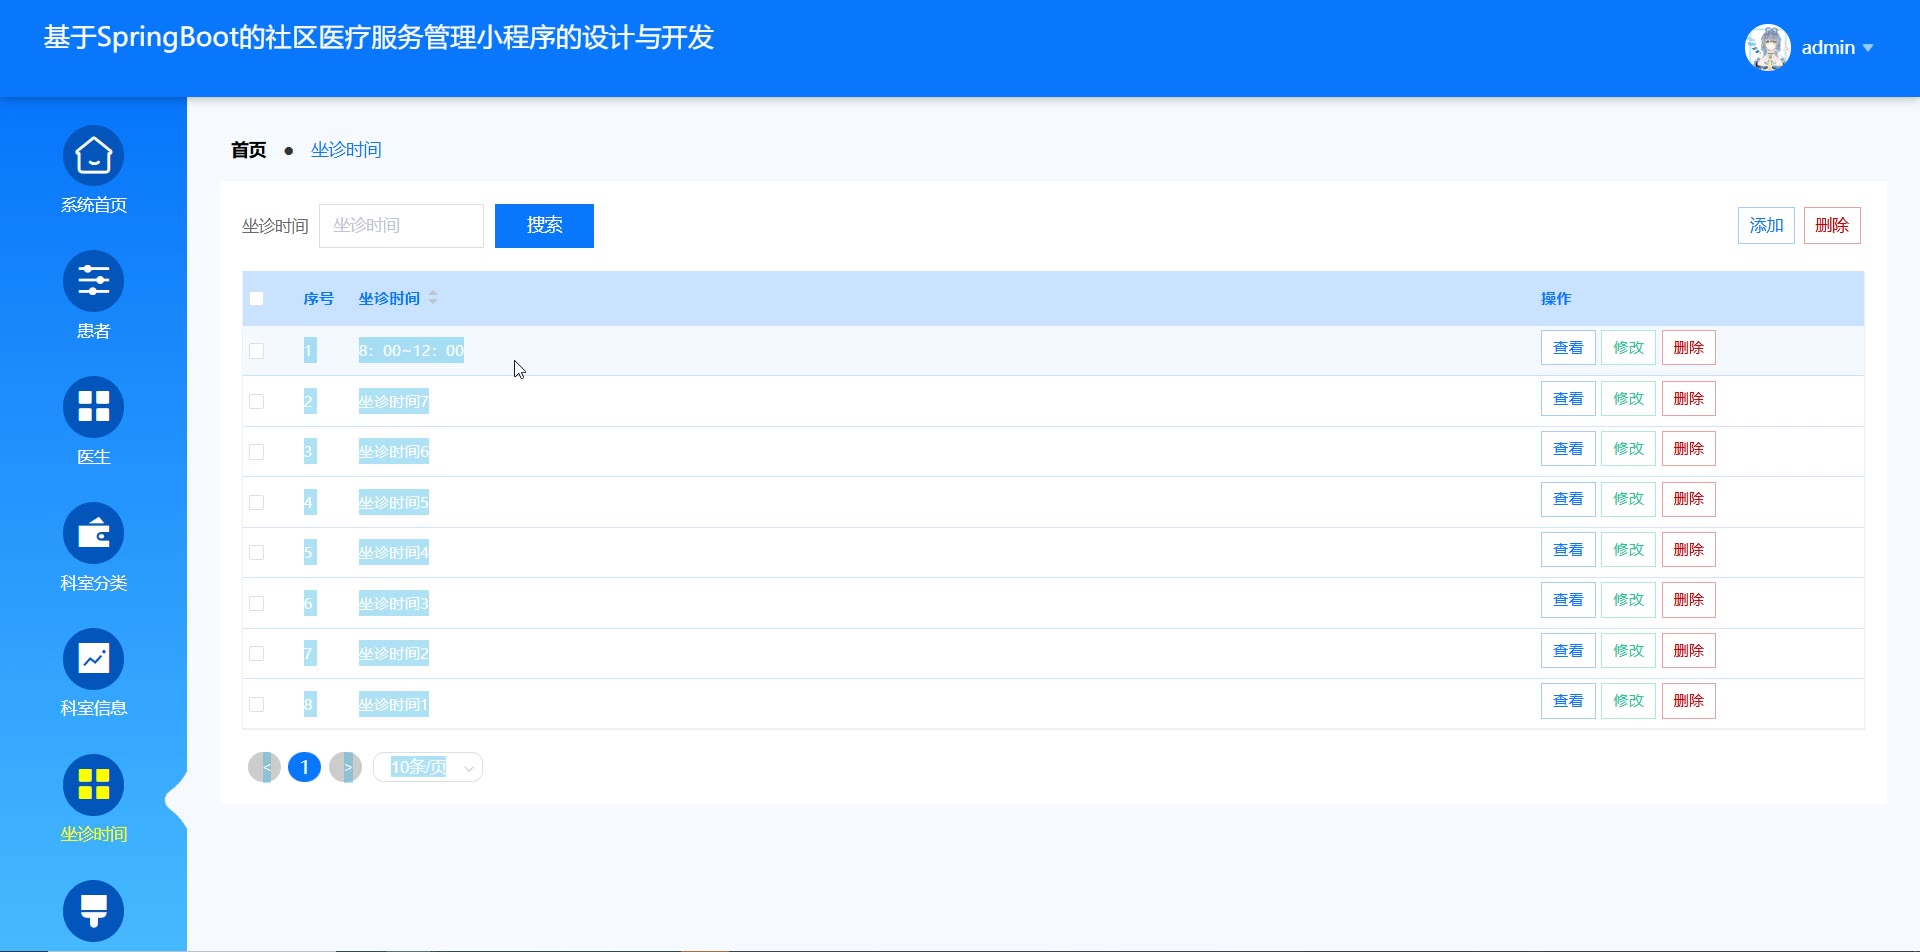Click the blue 搜索 button
Image resolution: width=1920 pixels, height=952 pixels.
tap(544, 226)
